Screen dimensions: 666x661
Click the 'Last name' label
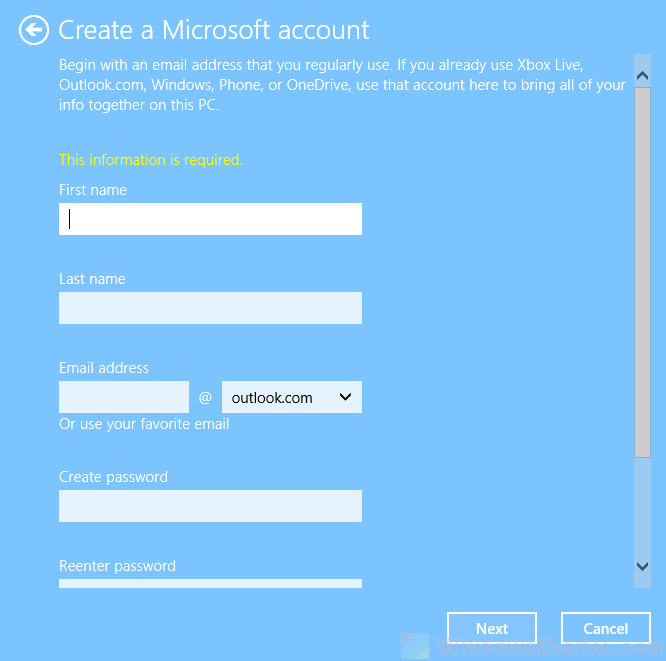coord(92,279)
